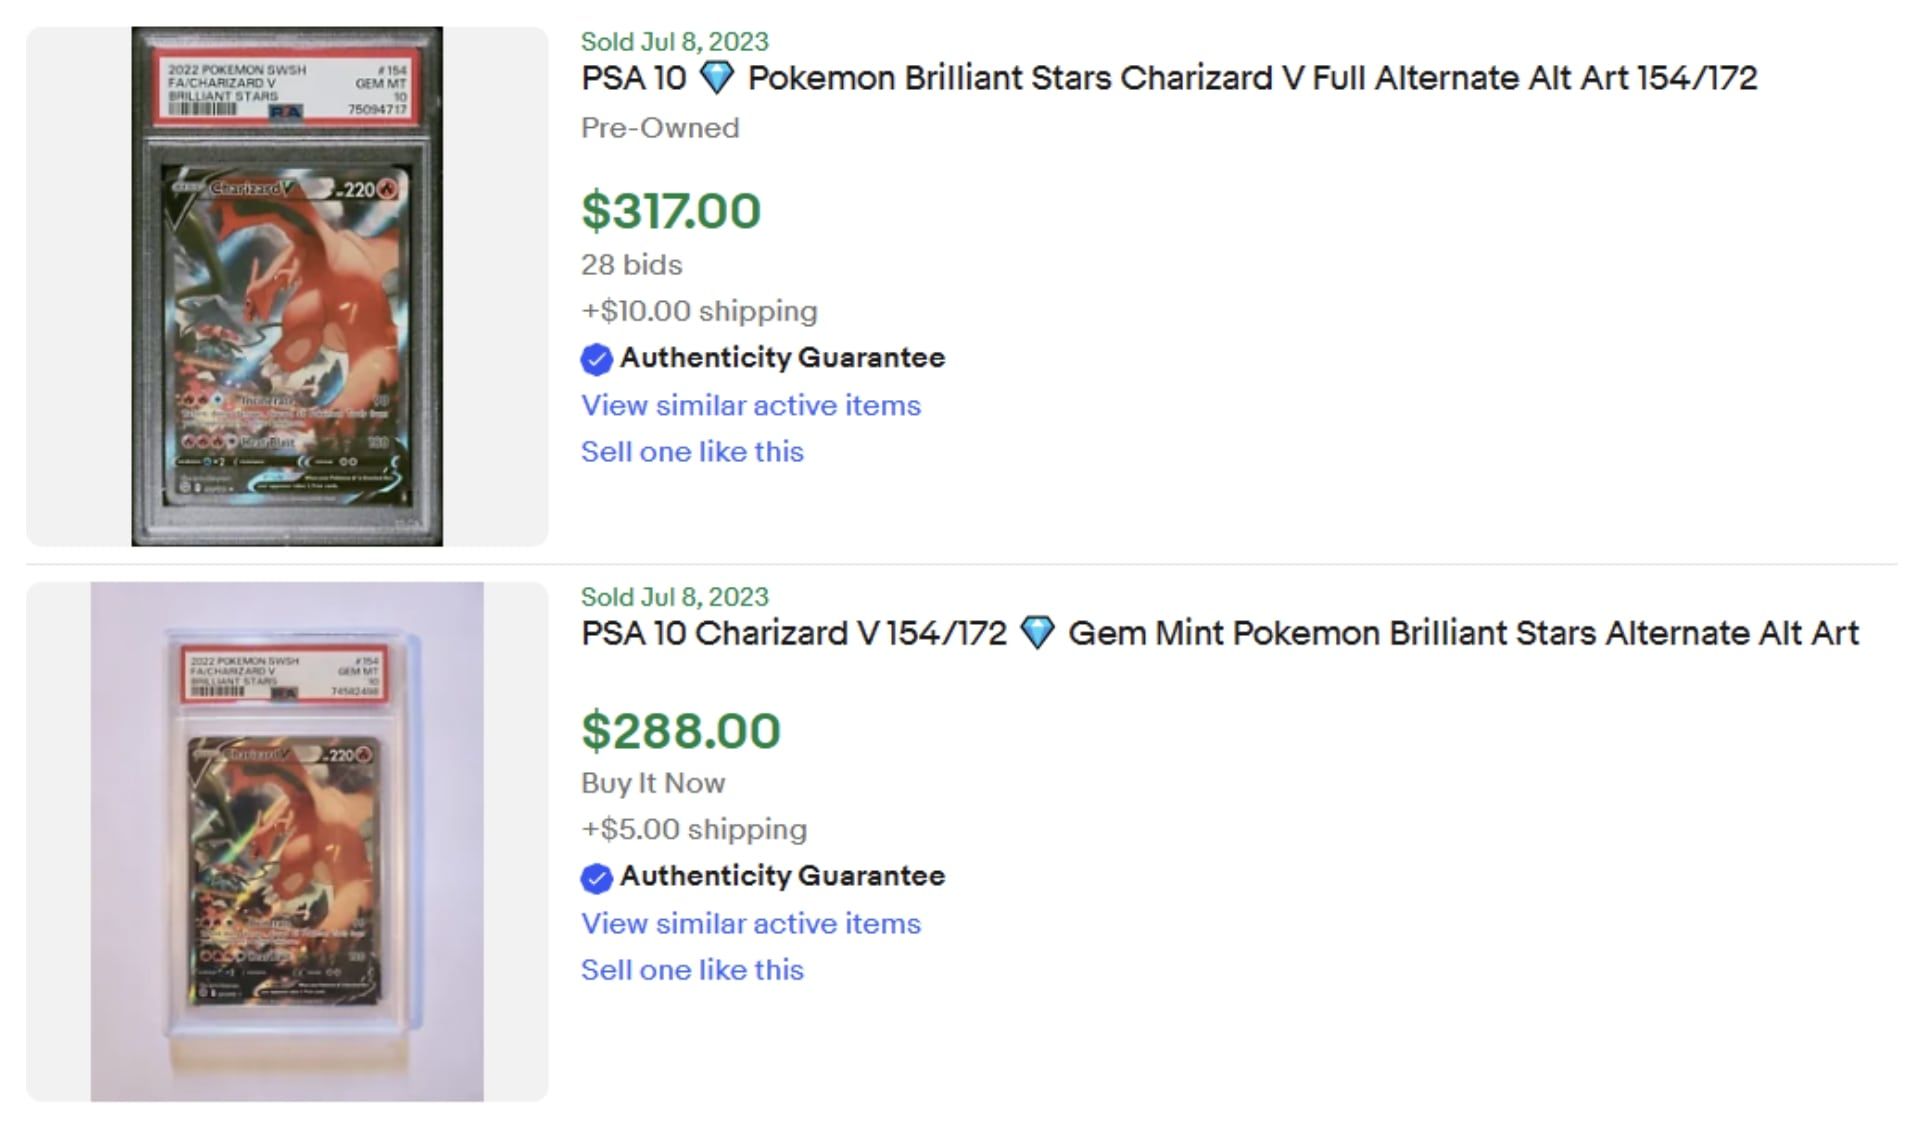This screenshot has height=1128, width=1928.
Task: Click the blue Authenticity Guarantee checkmark on the $317.00 listing
Action: [x=596, y=359]
